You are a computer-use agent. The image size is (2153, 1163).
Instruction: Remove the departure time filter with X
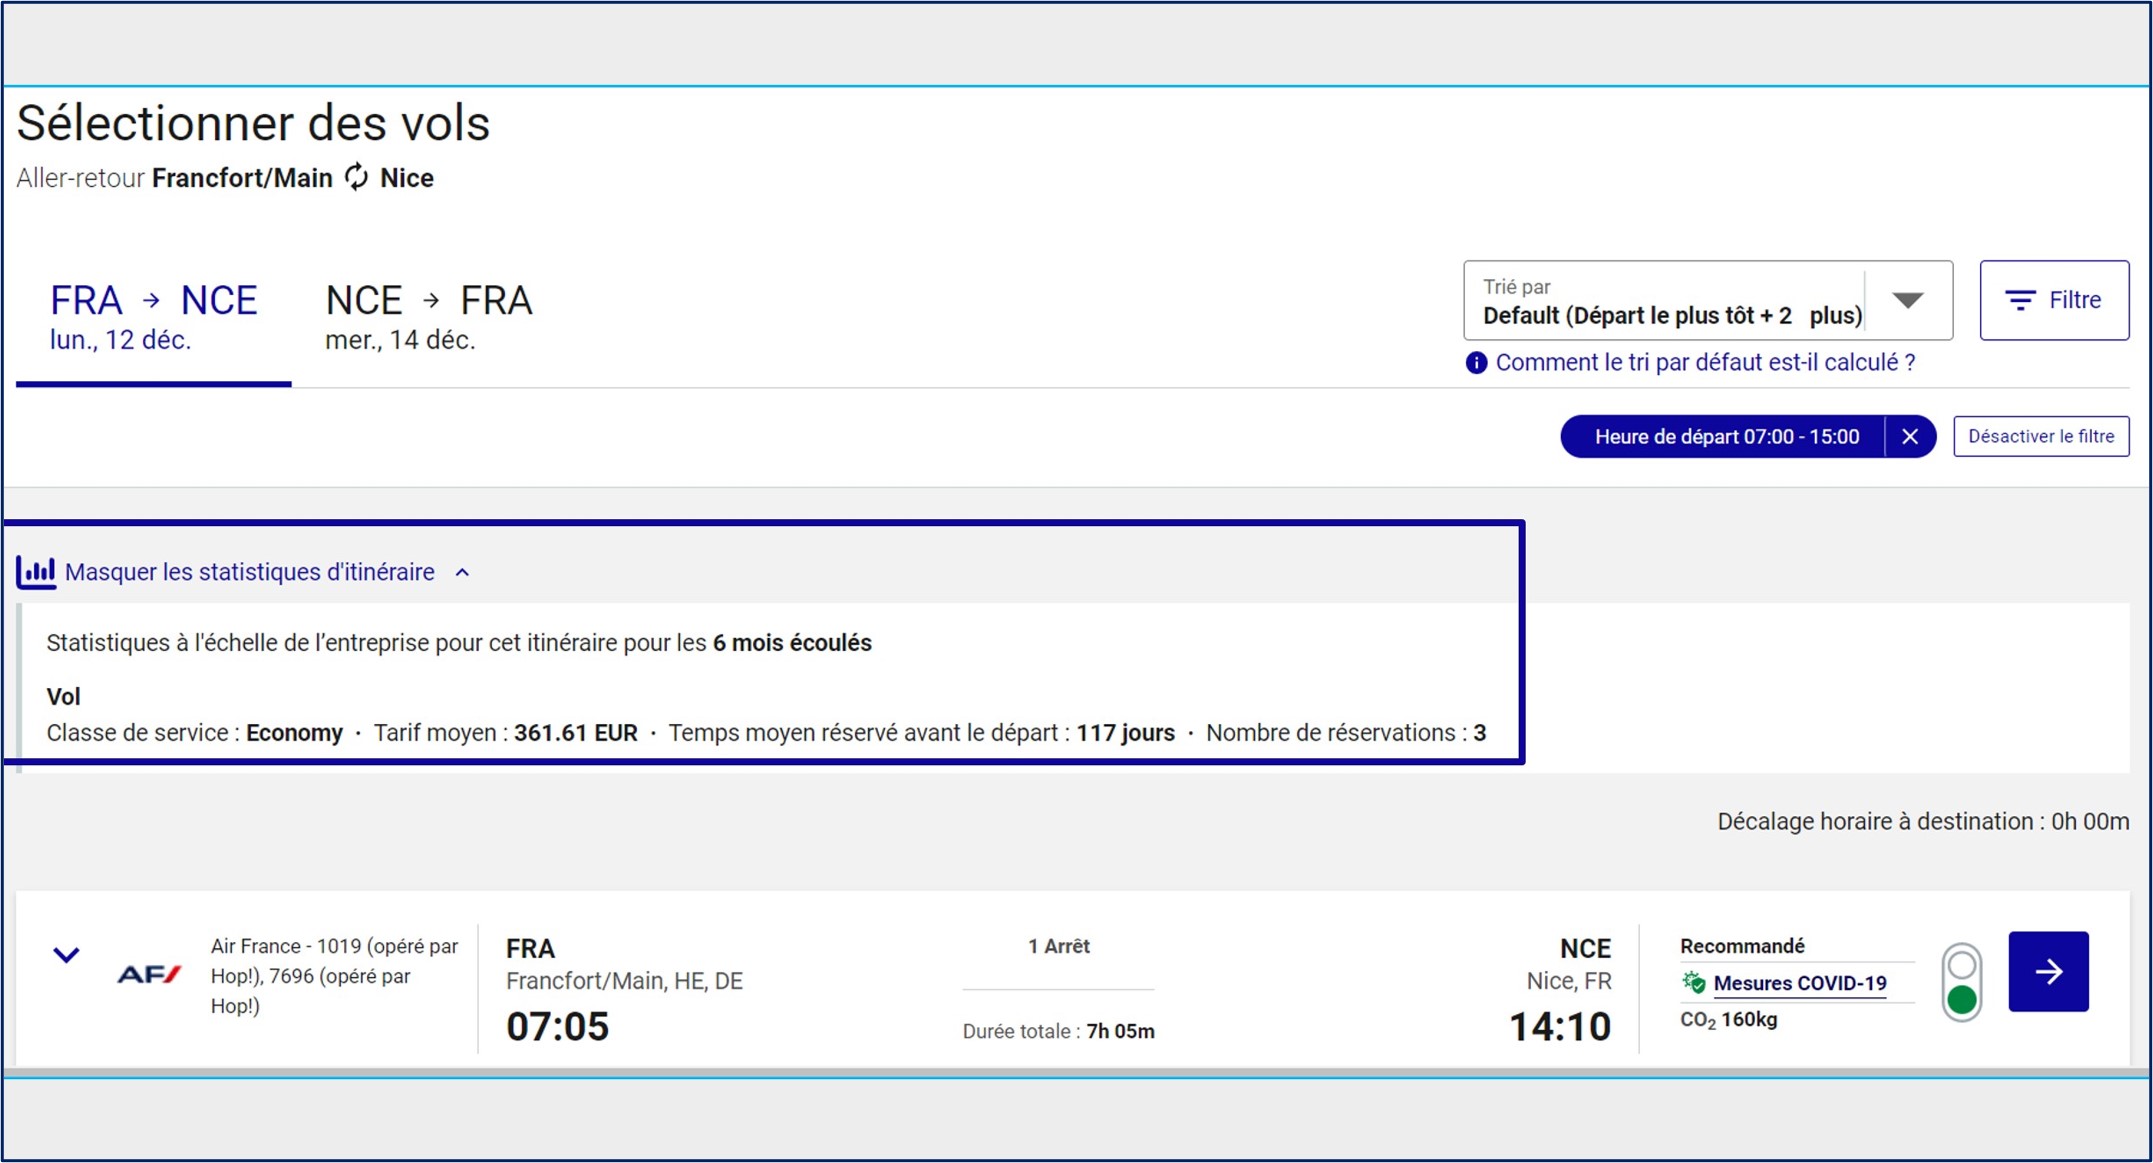(x=1910, y=437)
